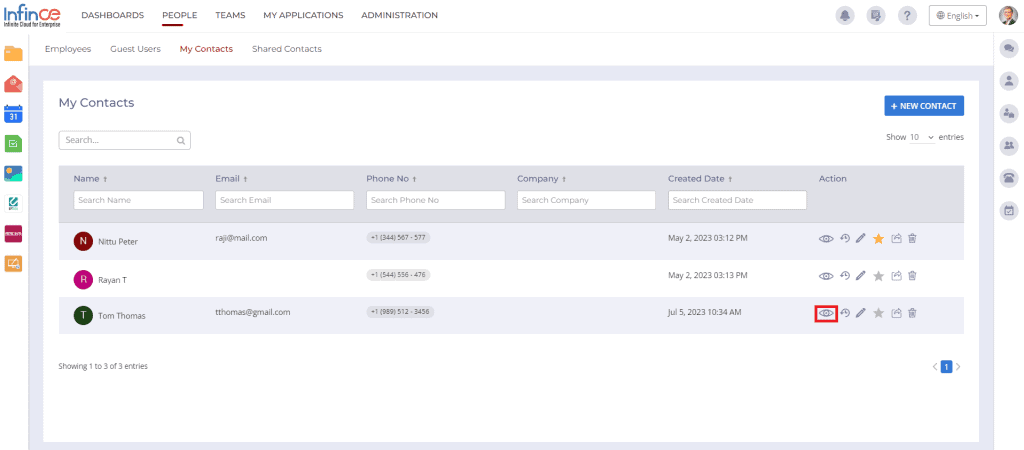
Task: Open chat icon in right panel
Action: pos(1009,48)
